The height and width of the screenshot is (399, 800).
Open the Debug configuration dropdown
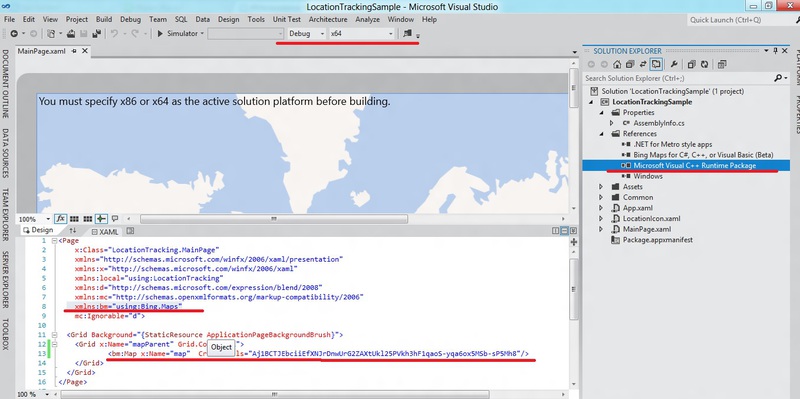coord(307,33)
